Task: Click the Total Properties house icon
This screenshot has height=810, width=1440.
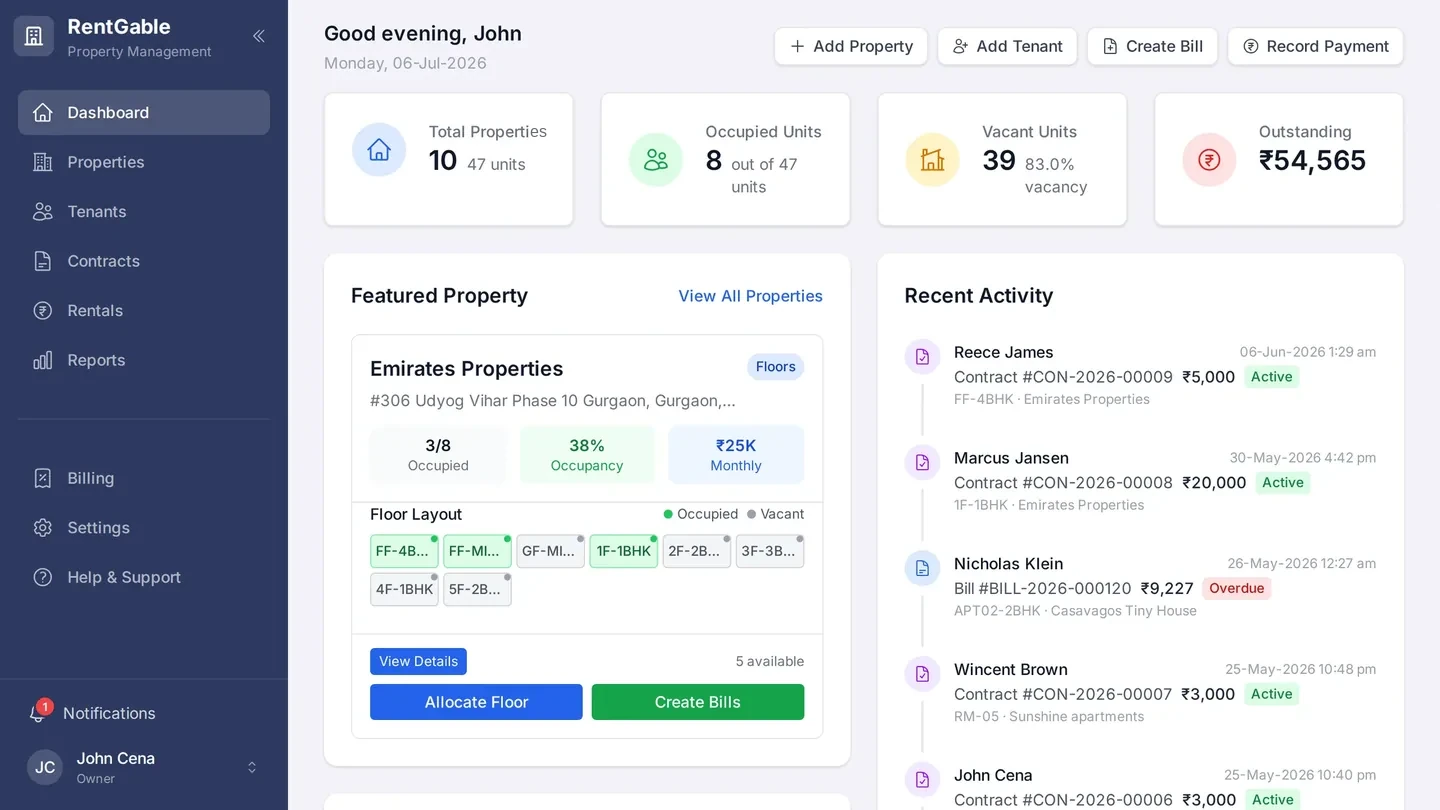Action: [379, 150]
